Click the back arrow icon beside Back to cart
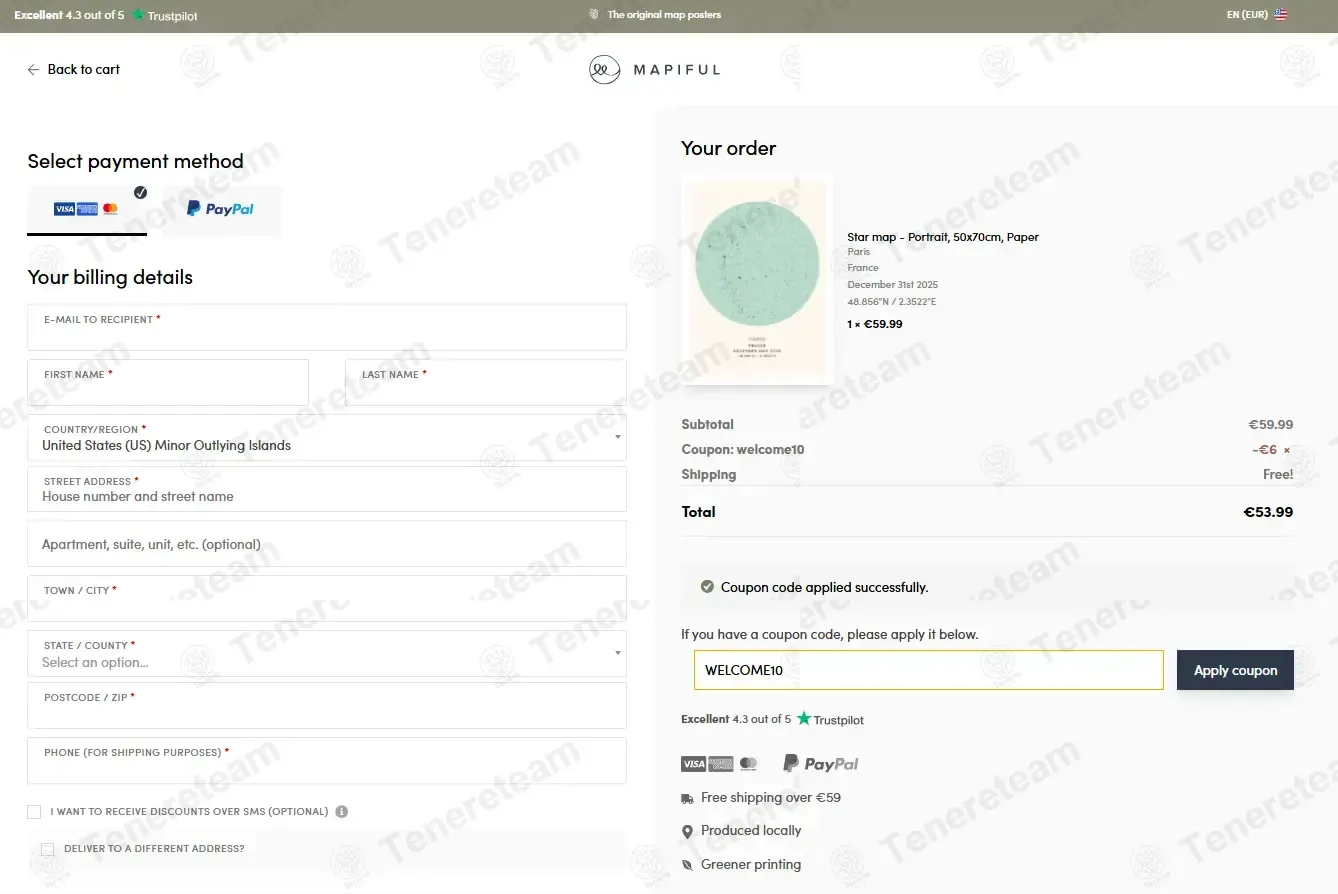This screenshot has width=1338, height=894. pyautogui.click(x=33, y=70)
